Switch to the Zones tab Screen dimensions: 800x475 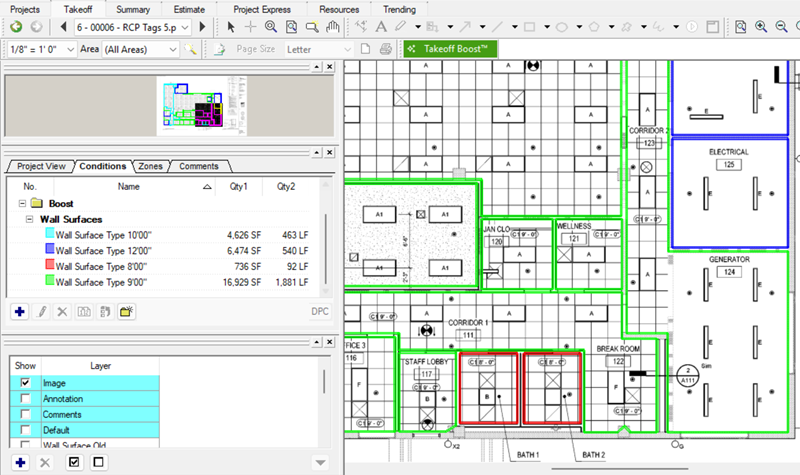150,166
